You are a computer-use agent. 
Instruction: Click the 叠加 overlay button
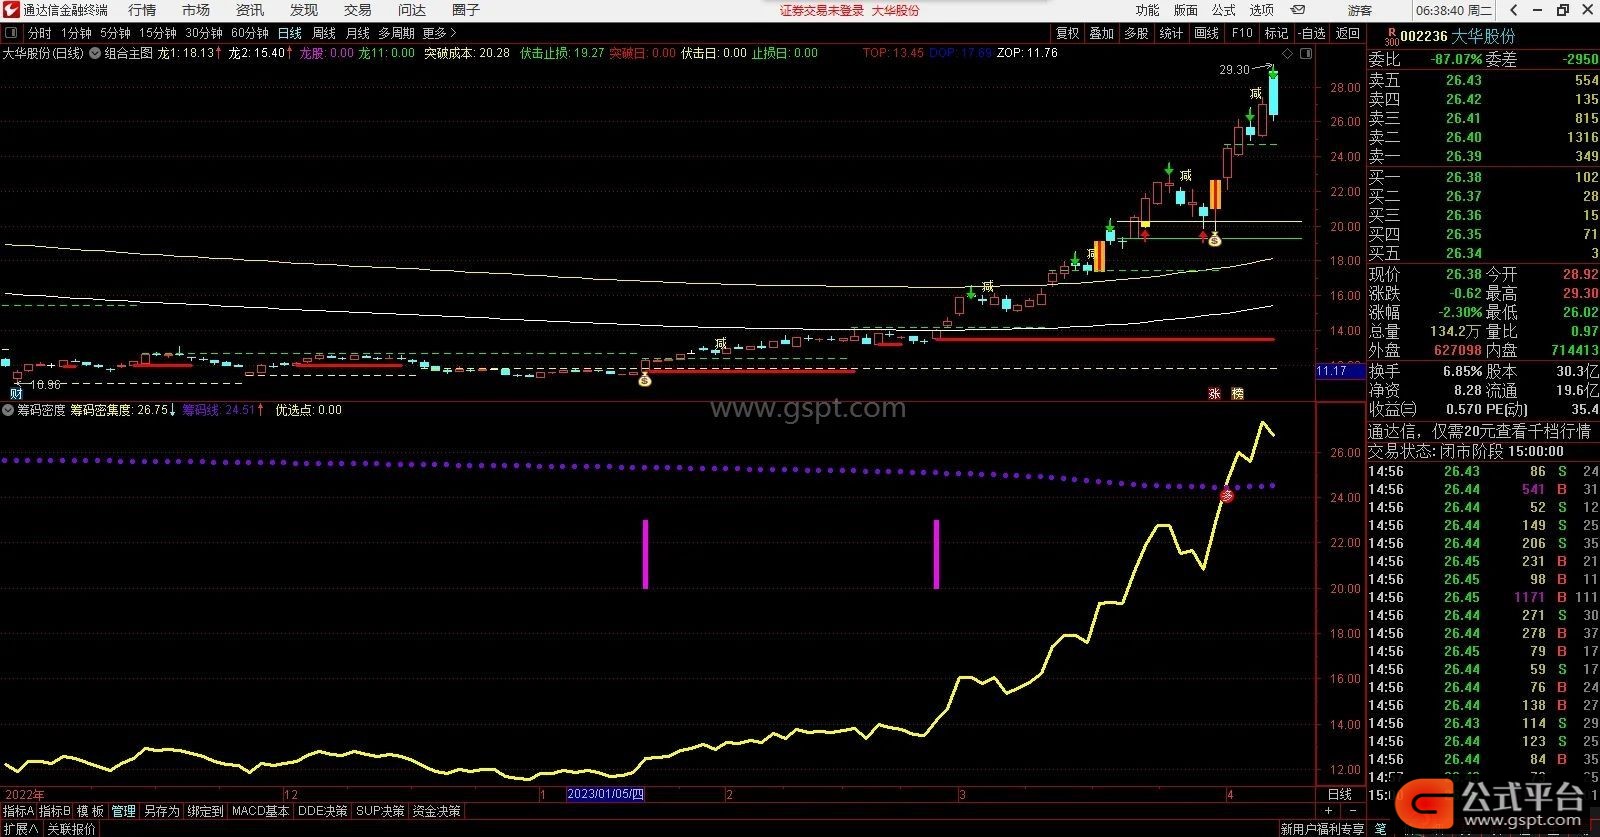point(1101,33)
